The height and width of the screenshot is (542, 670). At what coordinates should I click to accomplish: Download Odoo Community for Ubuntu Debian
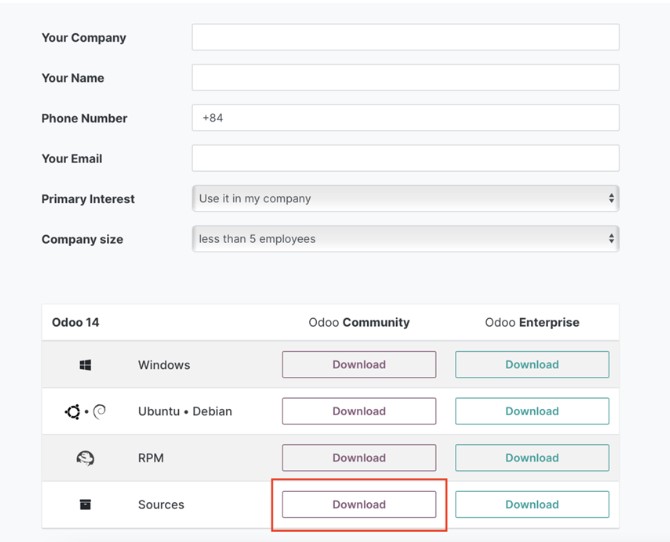coord(359,411)
